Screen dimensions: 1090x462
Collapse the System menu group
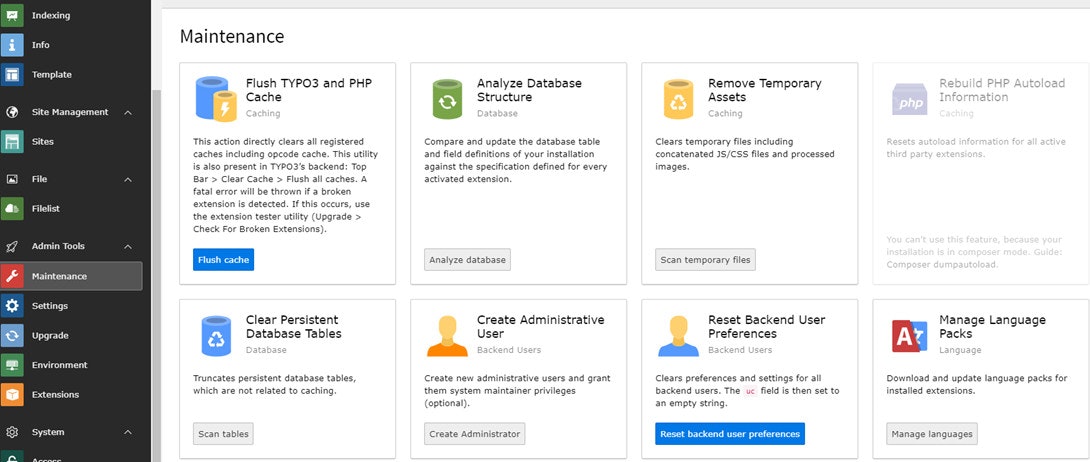point(128,432)
